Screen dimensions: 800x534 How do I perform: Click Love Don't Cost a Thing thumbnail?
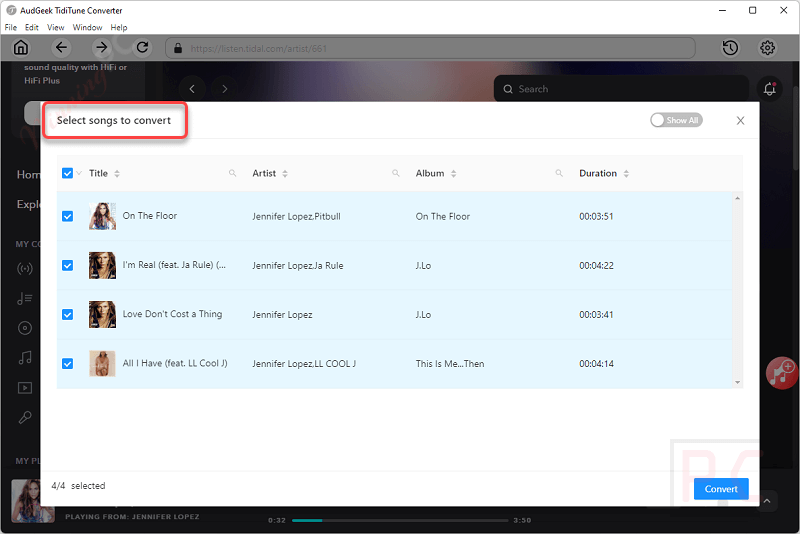pos(102,314)
